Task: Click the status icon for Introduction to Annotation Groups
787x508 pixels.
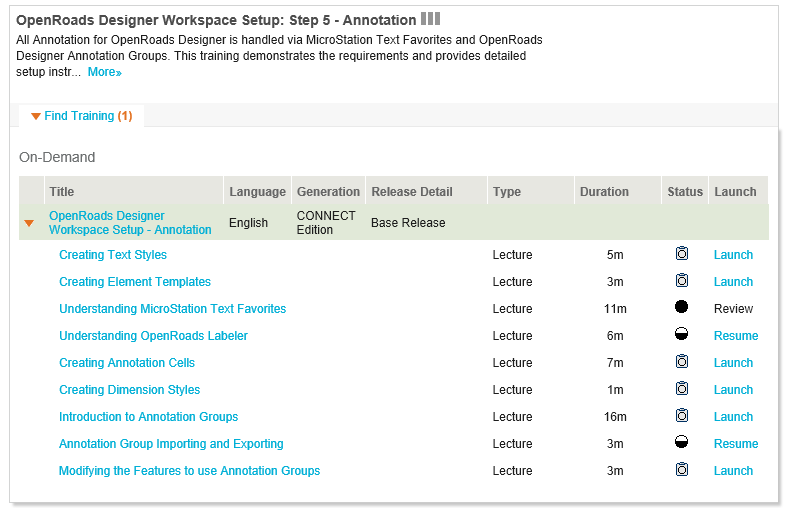Action: pyautogui.click(x=682, y=416)
